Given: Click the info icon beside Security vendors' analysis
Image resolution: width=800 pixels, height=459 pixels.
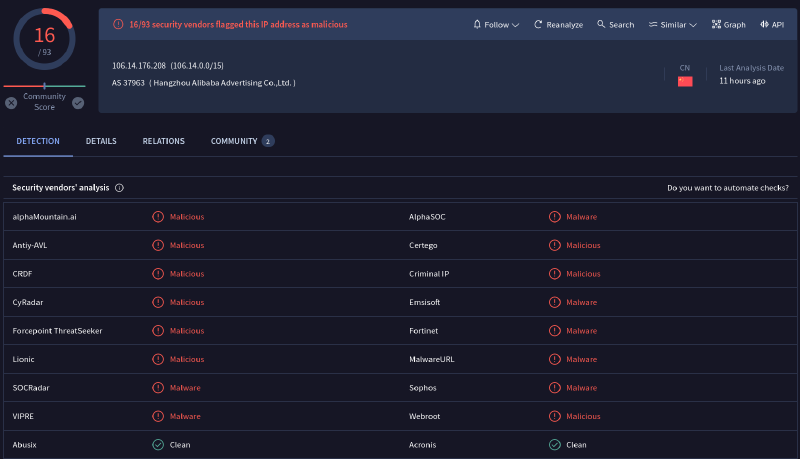Looking at the screenshot, I should 120,188.
